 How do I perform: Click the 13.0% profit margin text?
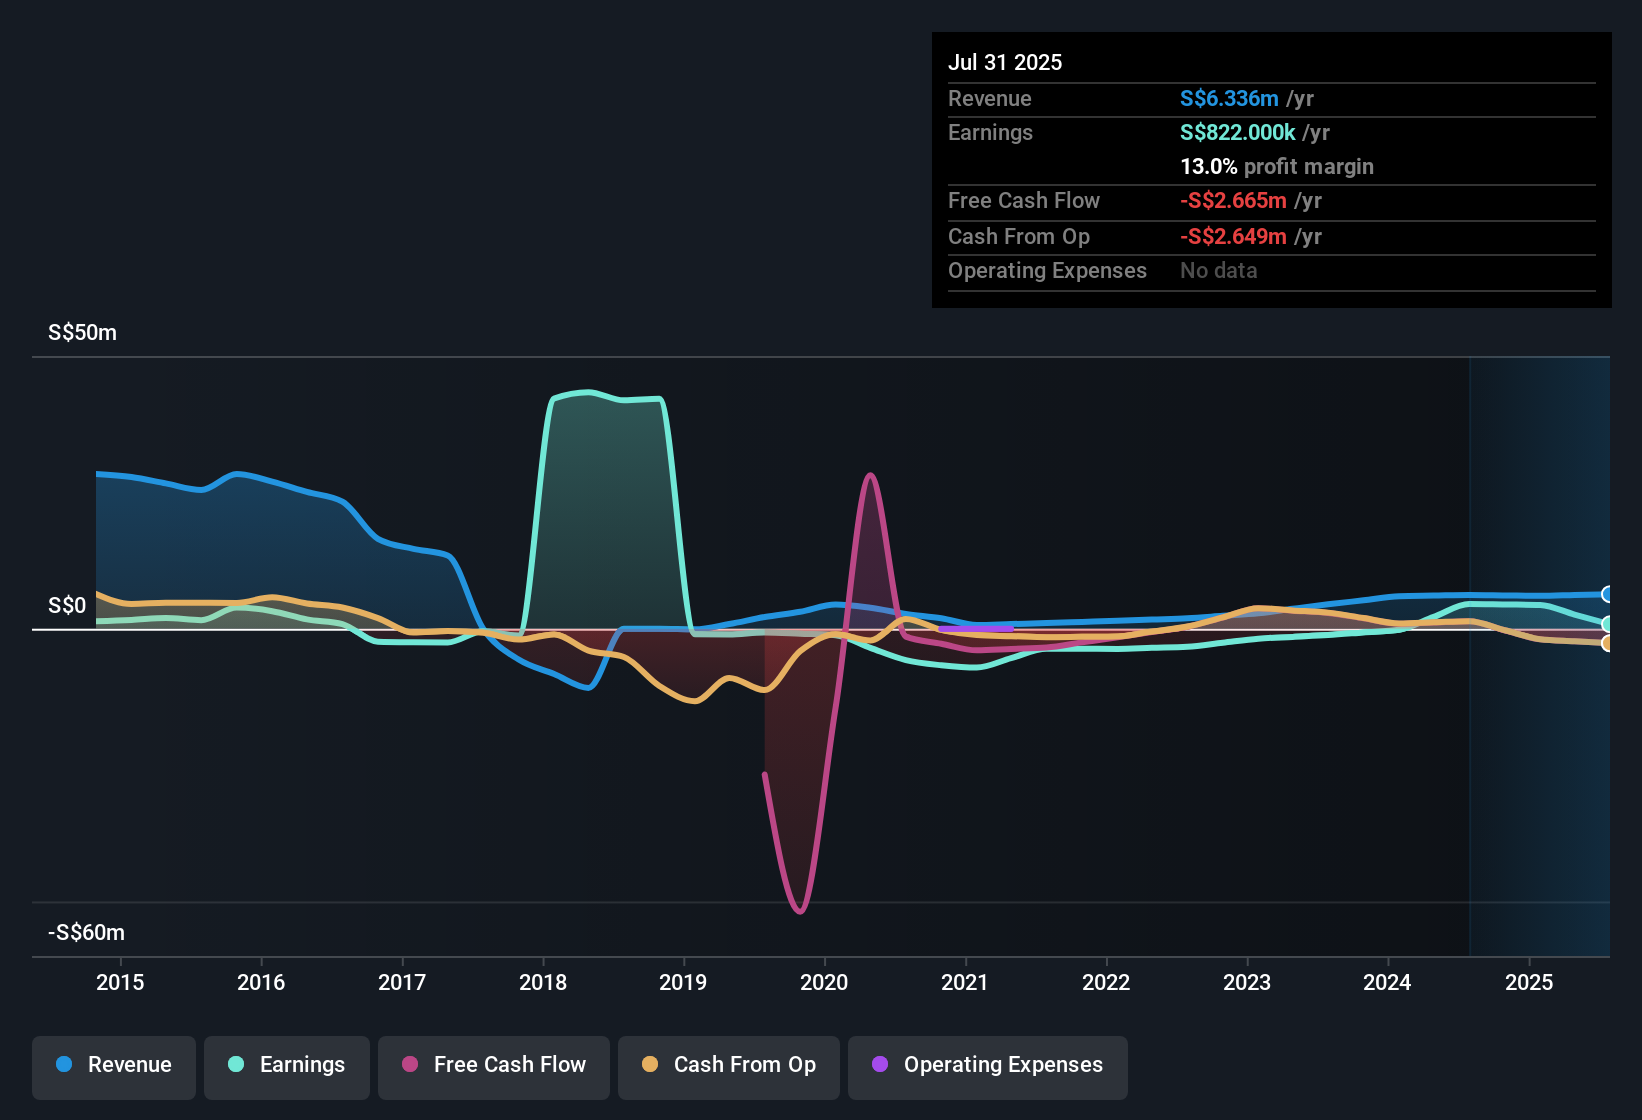click(x=1277, y=167)
